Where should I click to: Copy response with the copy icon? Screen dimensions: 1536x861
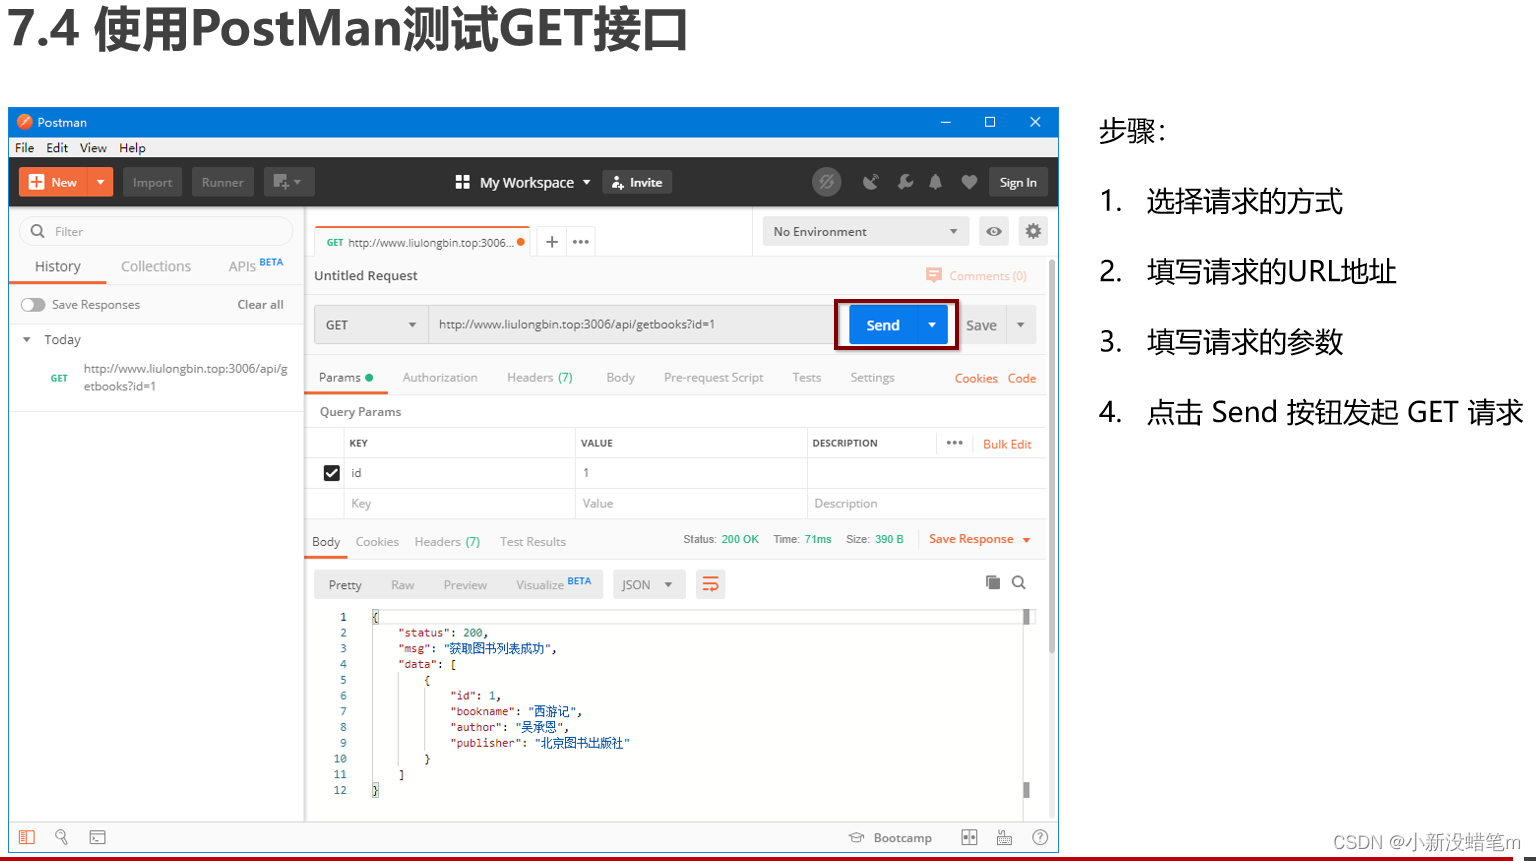[x=993, y=582]
